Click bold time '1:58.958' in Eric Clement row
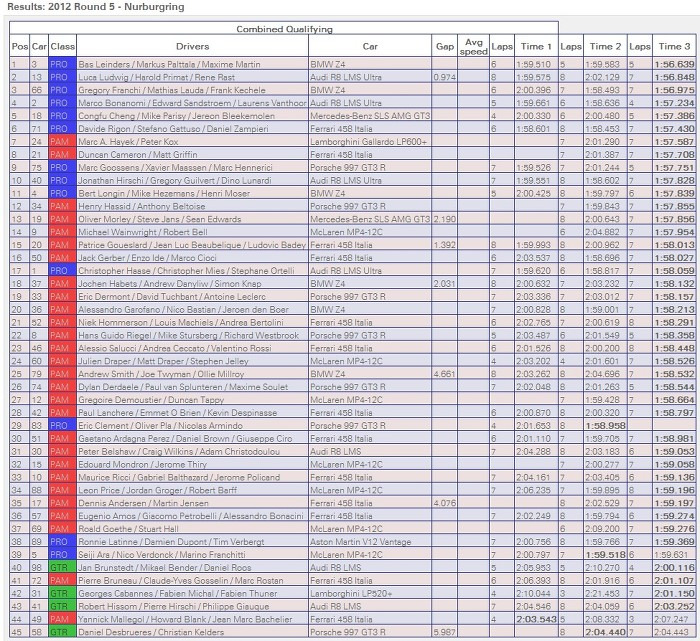 [605, 426]
